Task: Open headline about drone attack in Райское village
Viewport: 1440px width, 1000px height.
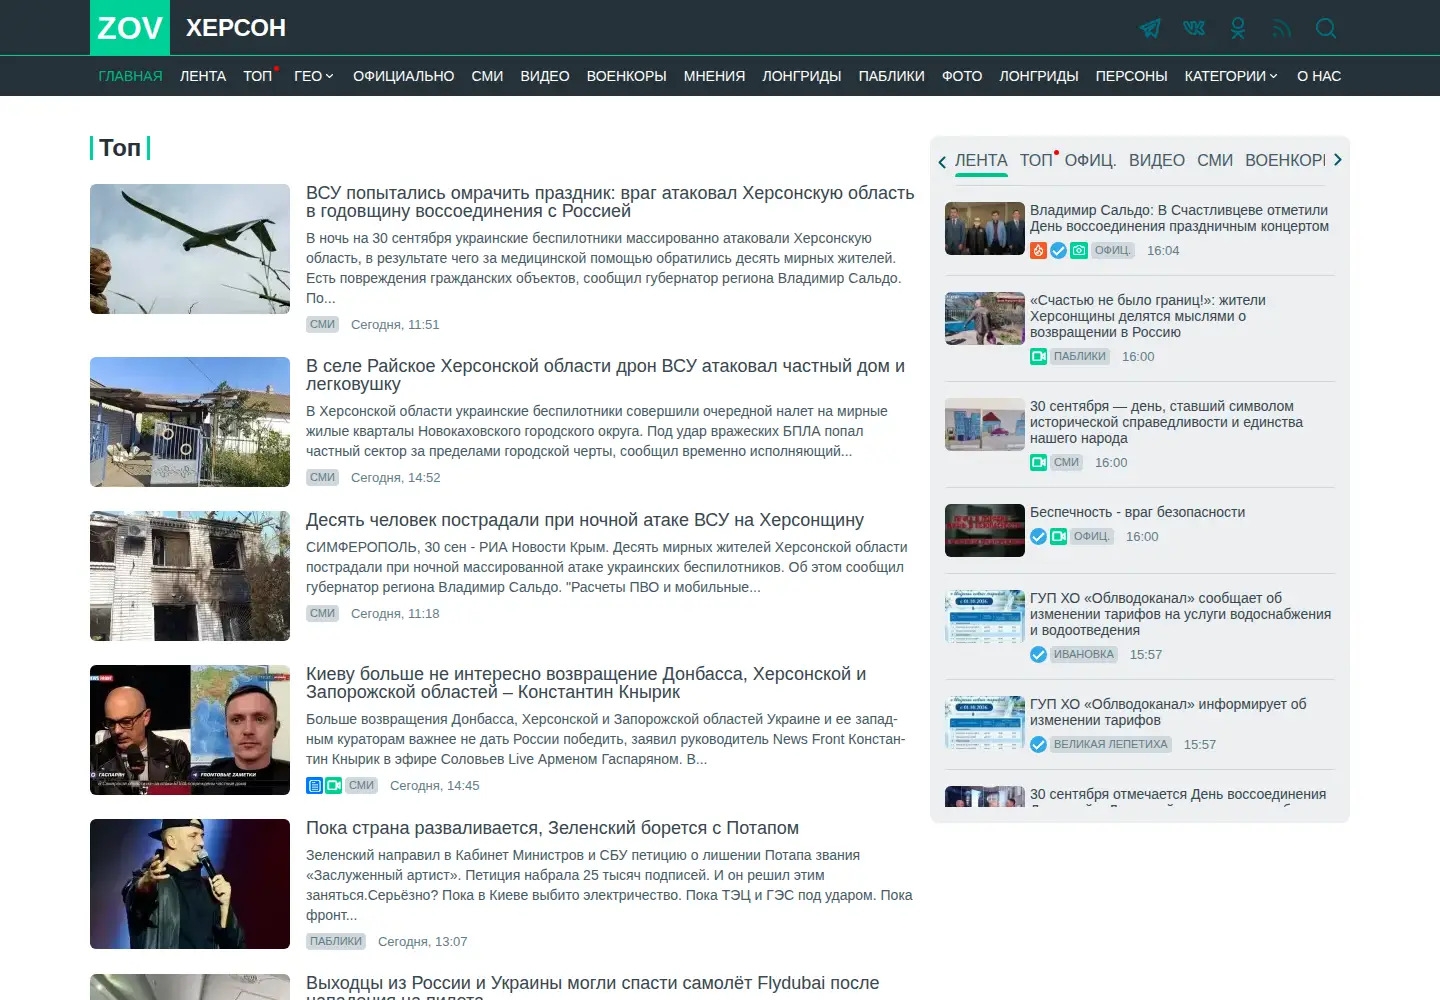Action: pyautogui.click(x=605, y=375)
